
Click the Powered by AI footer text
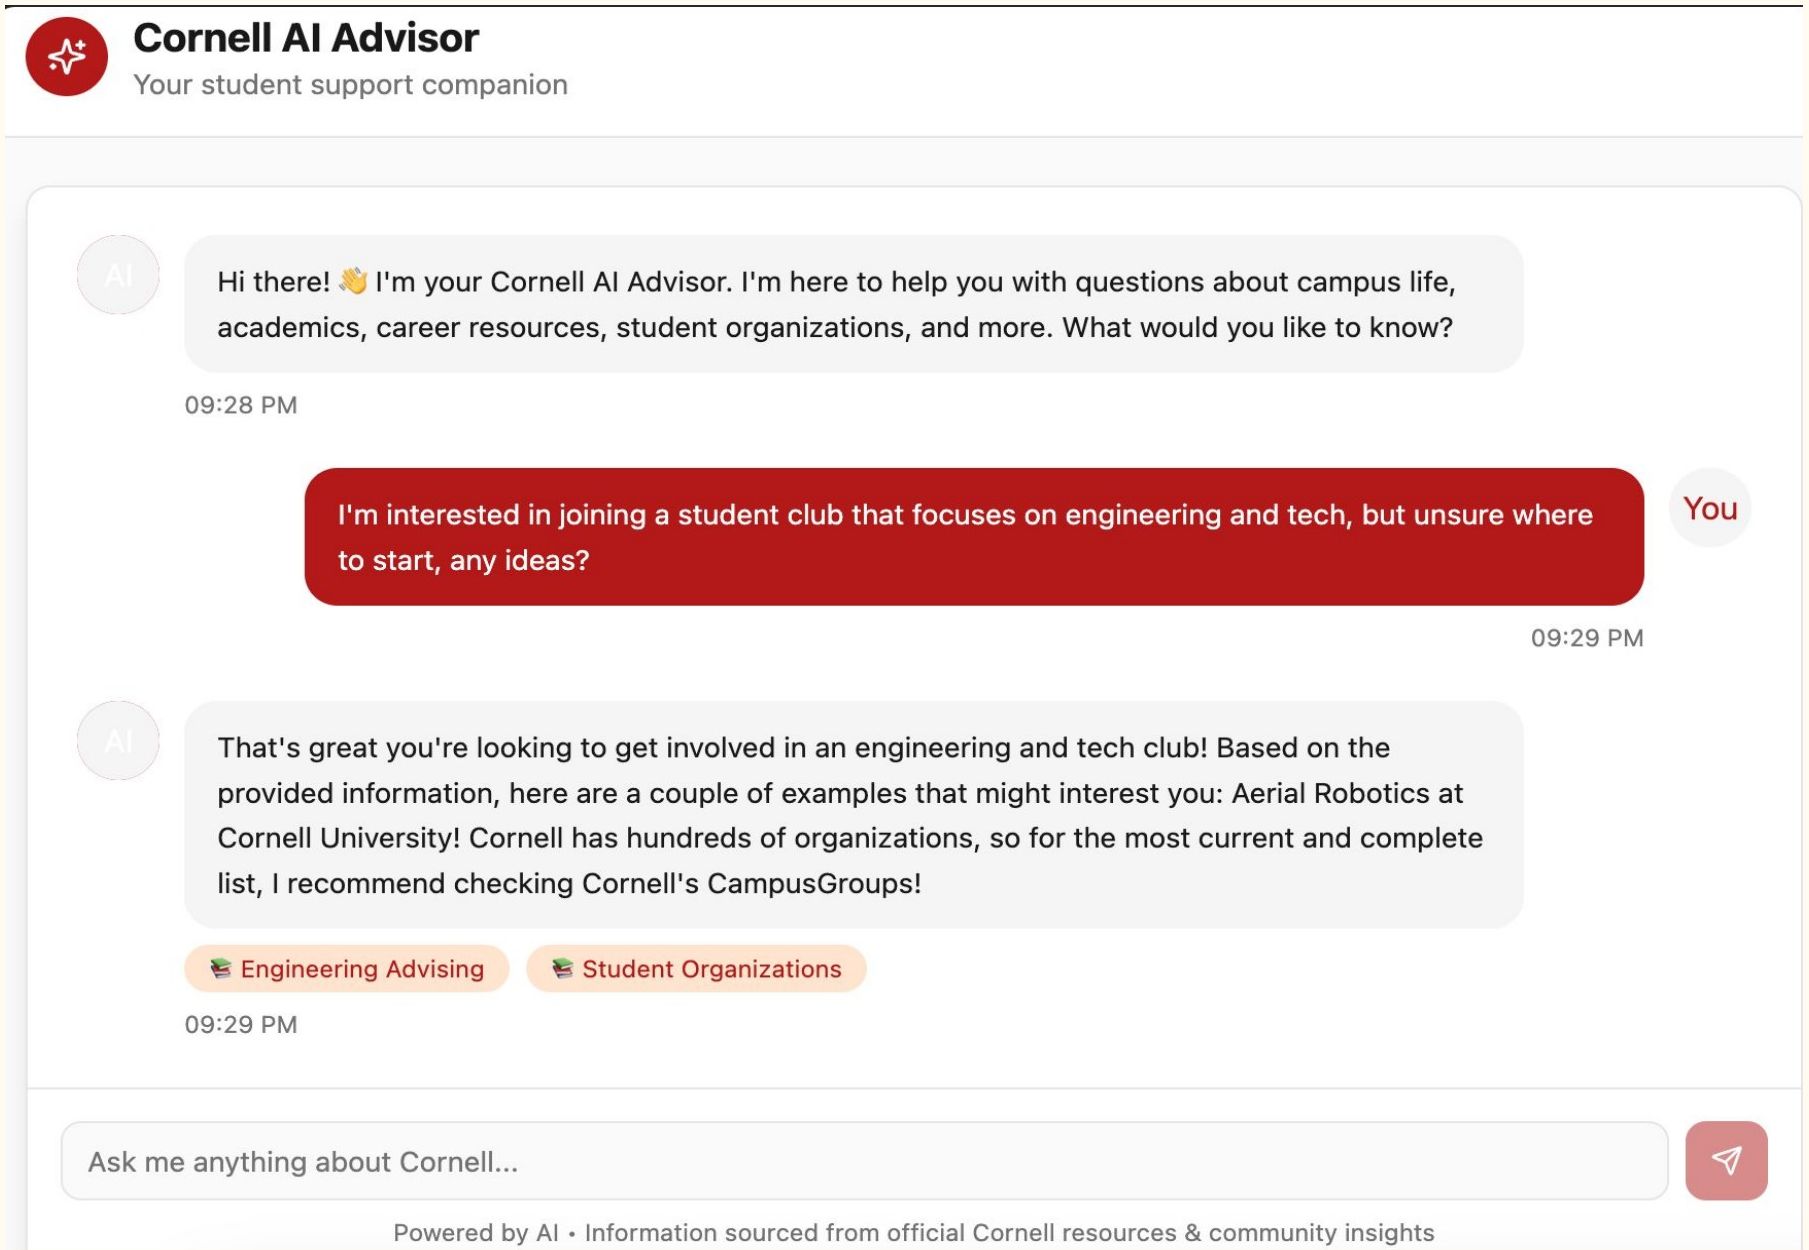click(x=913, y=1232)
